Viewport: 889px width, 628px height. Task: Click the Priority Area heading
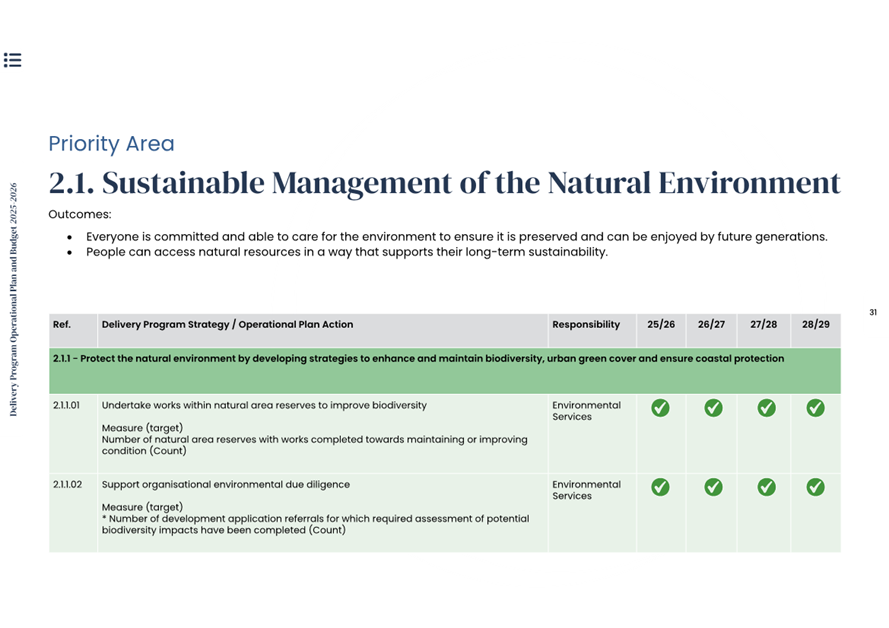click(x=111, y=144)
